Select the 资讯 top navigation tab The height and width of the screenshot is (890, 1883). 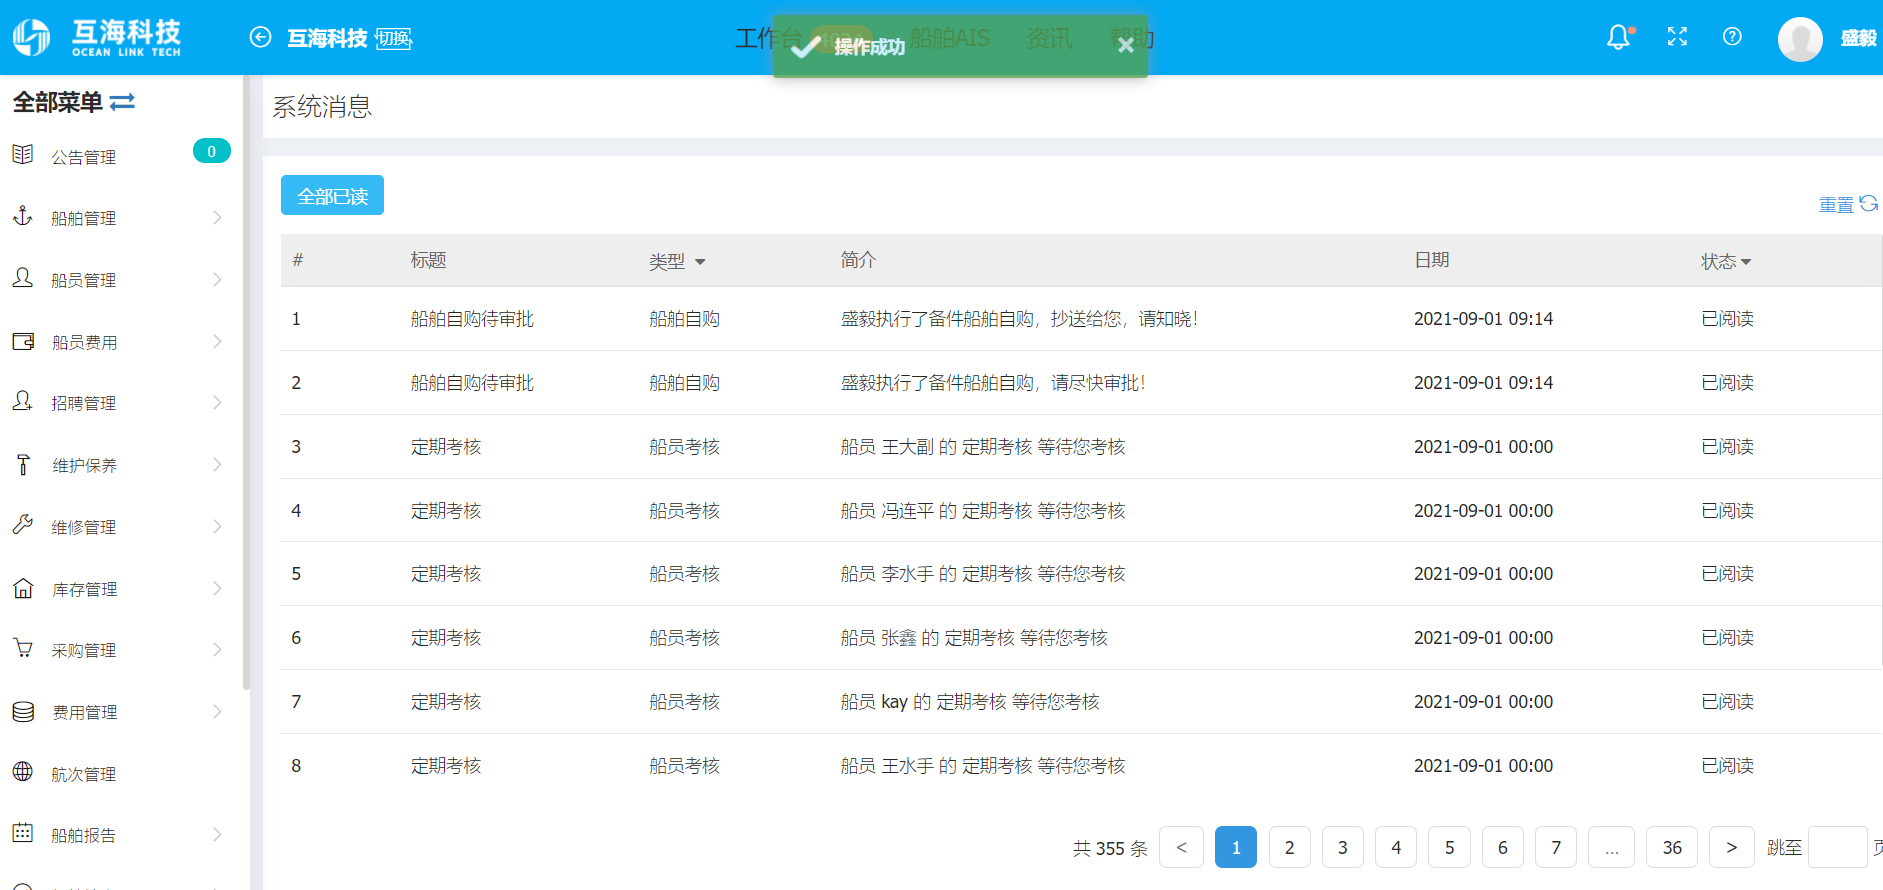[x=1049, y=38]
